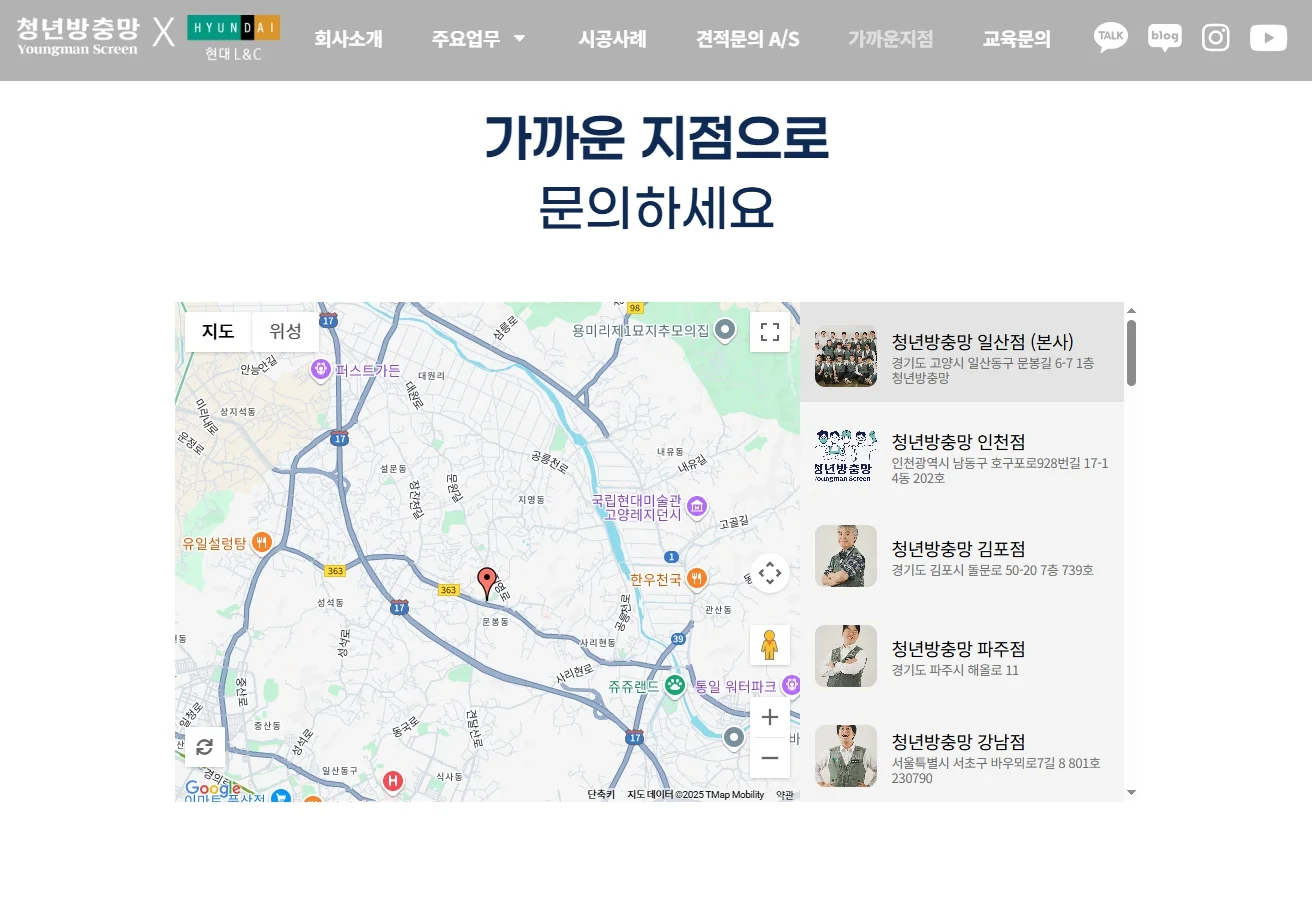Select 청년방충망 강남점 branch
This screenshot has width=1312, height=901.
click(962, 756)
